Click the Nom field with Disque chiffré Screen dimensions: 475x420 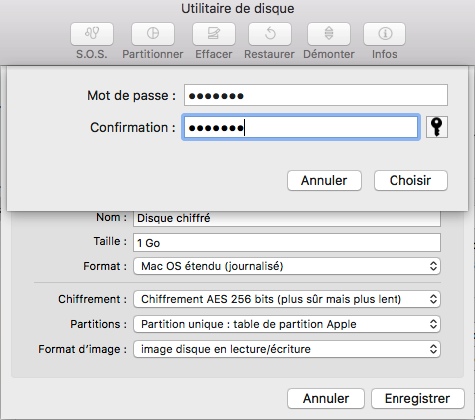(287, 218)
